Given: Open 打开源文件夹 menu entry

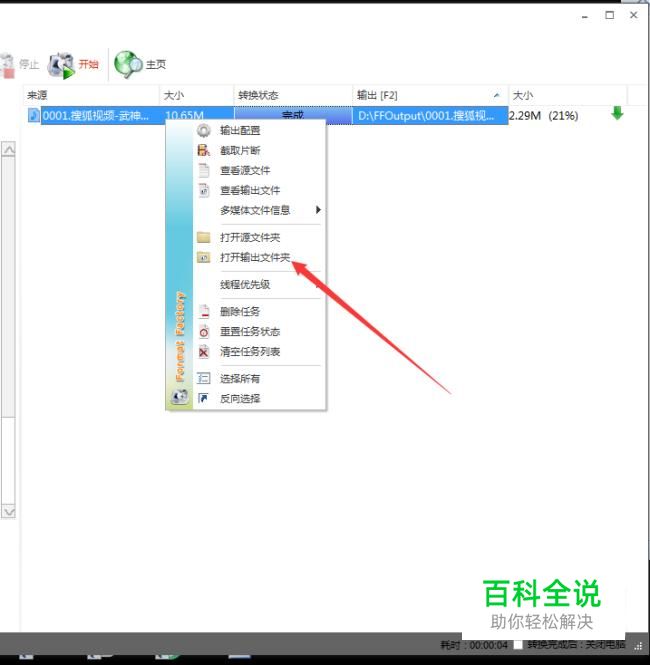Looking at the screenshot, I should point(250,237).
